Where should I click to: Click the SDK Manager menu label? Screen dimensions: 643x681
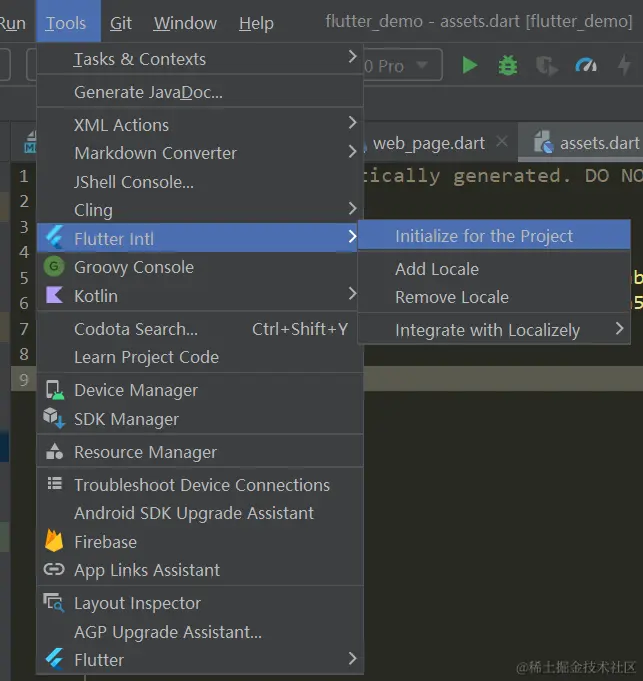tap(126, 419)
